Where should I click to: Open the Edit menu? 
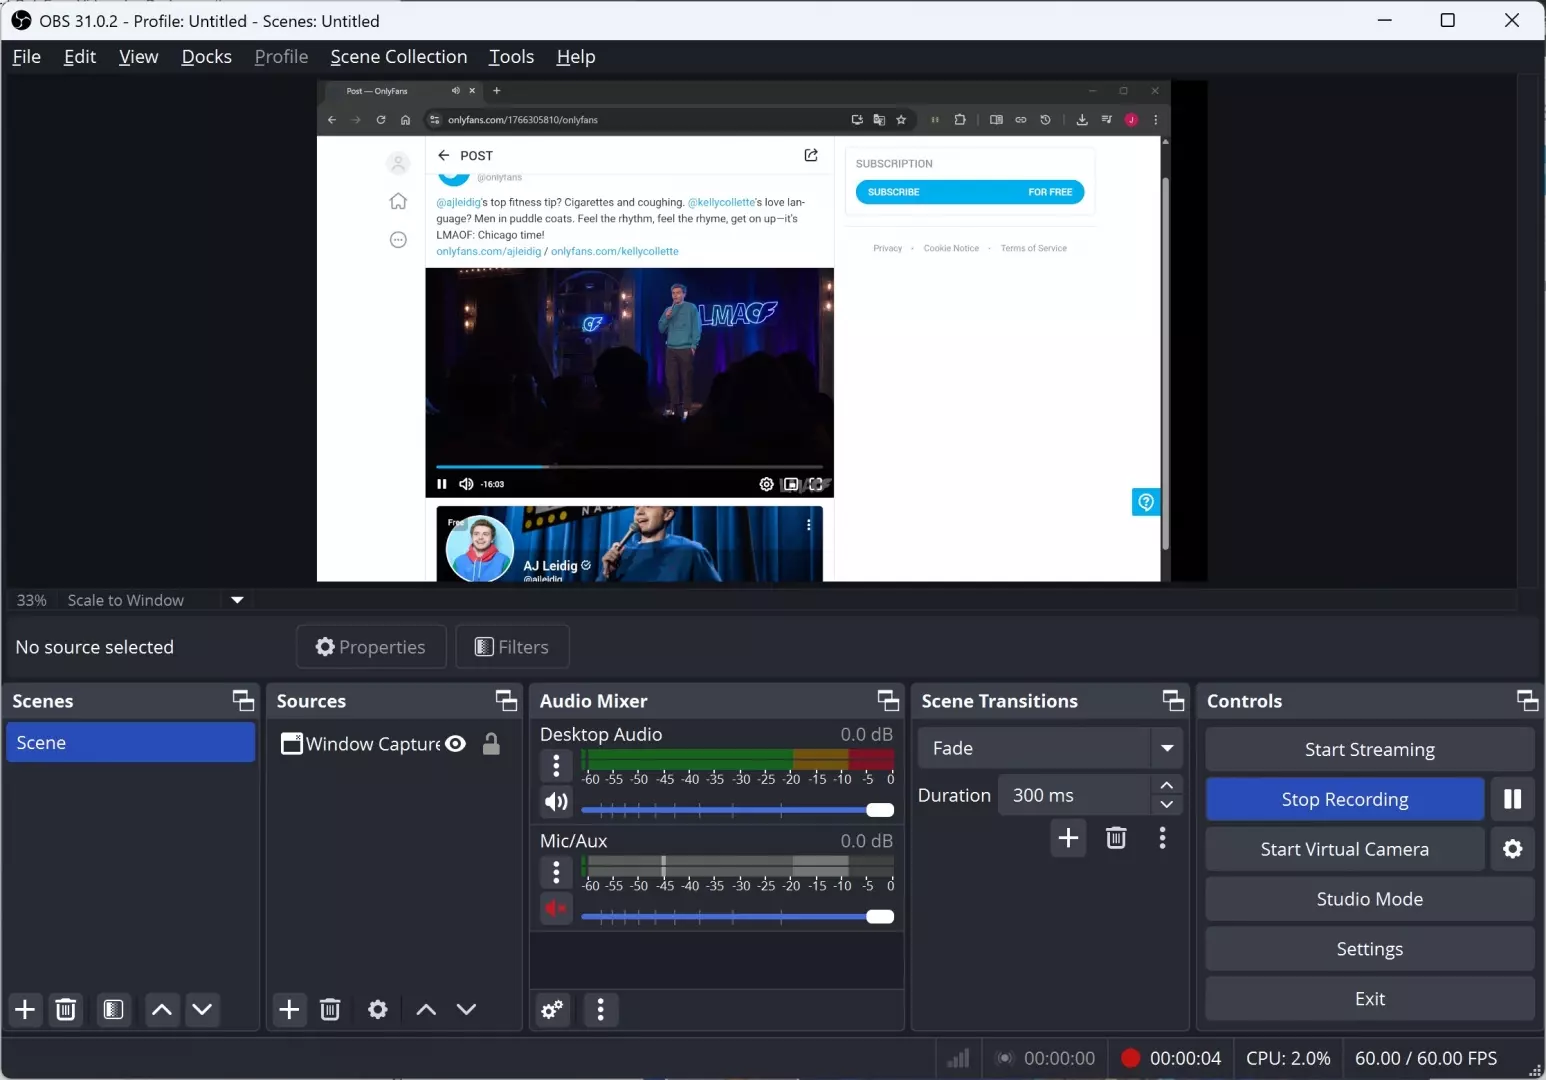[x=80, y=57]
